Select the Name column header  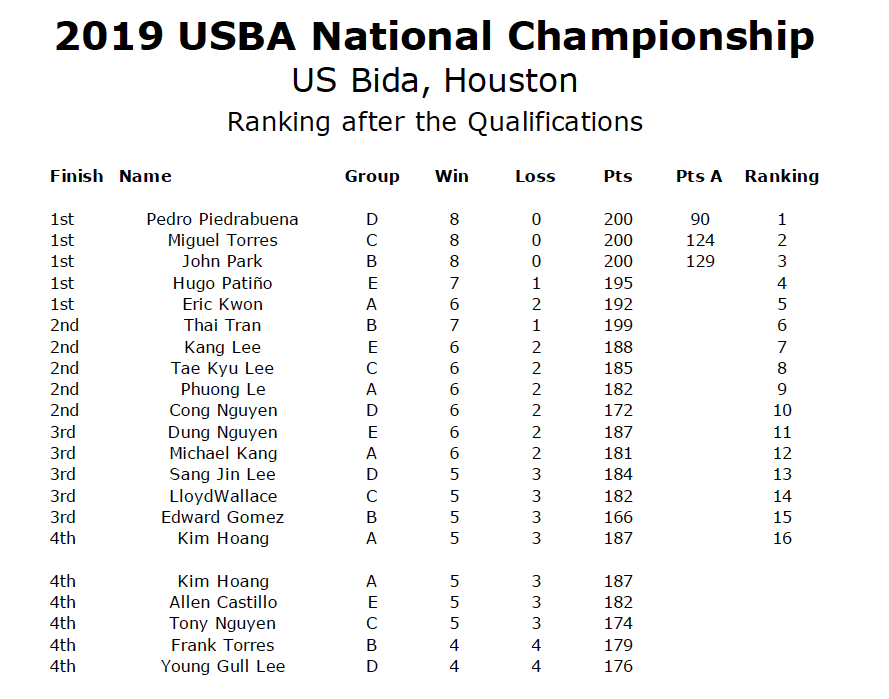pyautogui.click(x=145, y=176)
